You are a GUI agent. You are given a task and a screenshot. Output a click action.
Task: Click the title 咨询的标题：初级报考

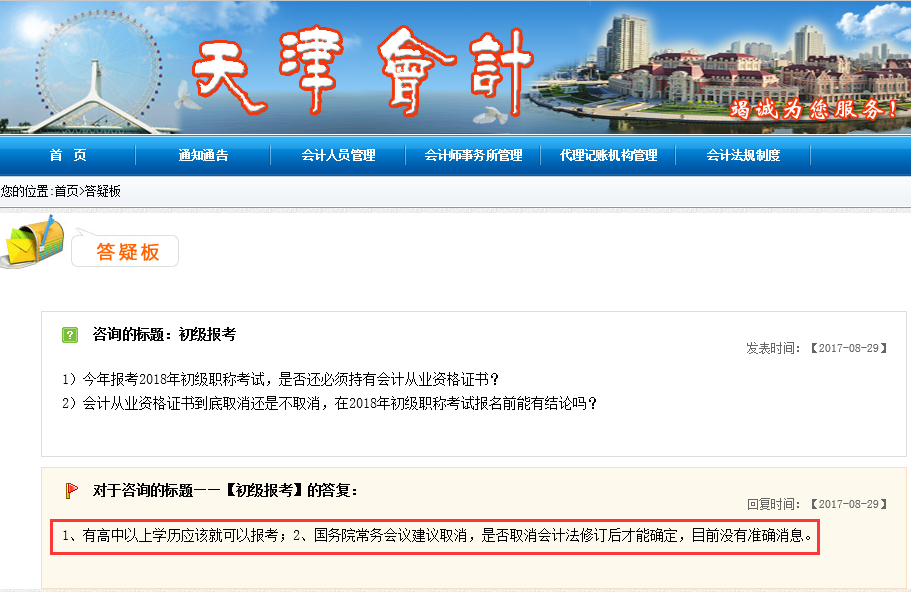point(164,335)
